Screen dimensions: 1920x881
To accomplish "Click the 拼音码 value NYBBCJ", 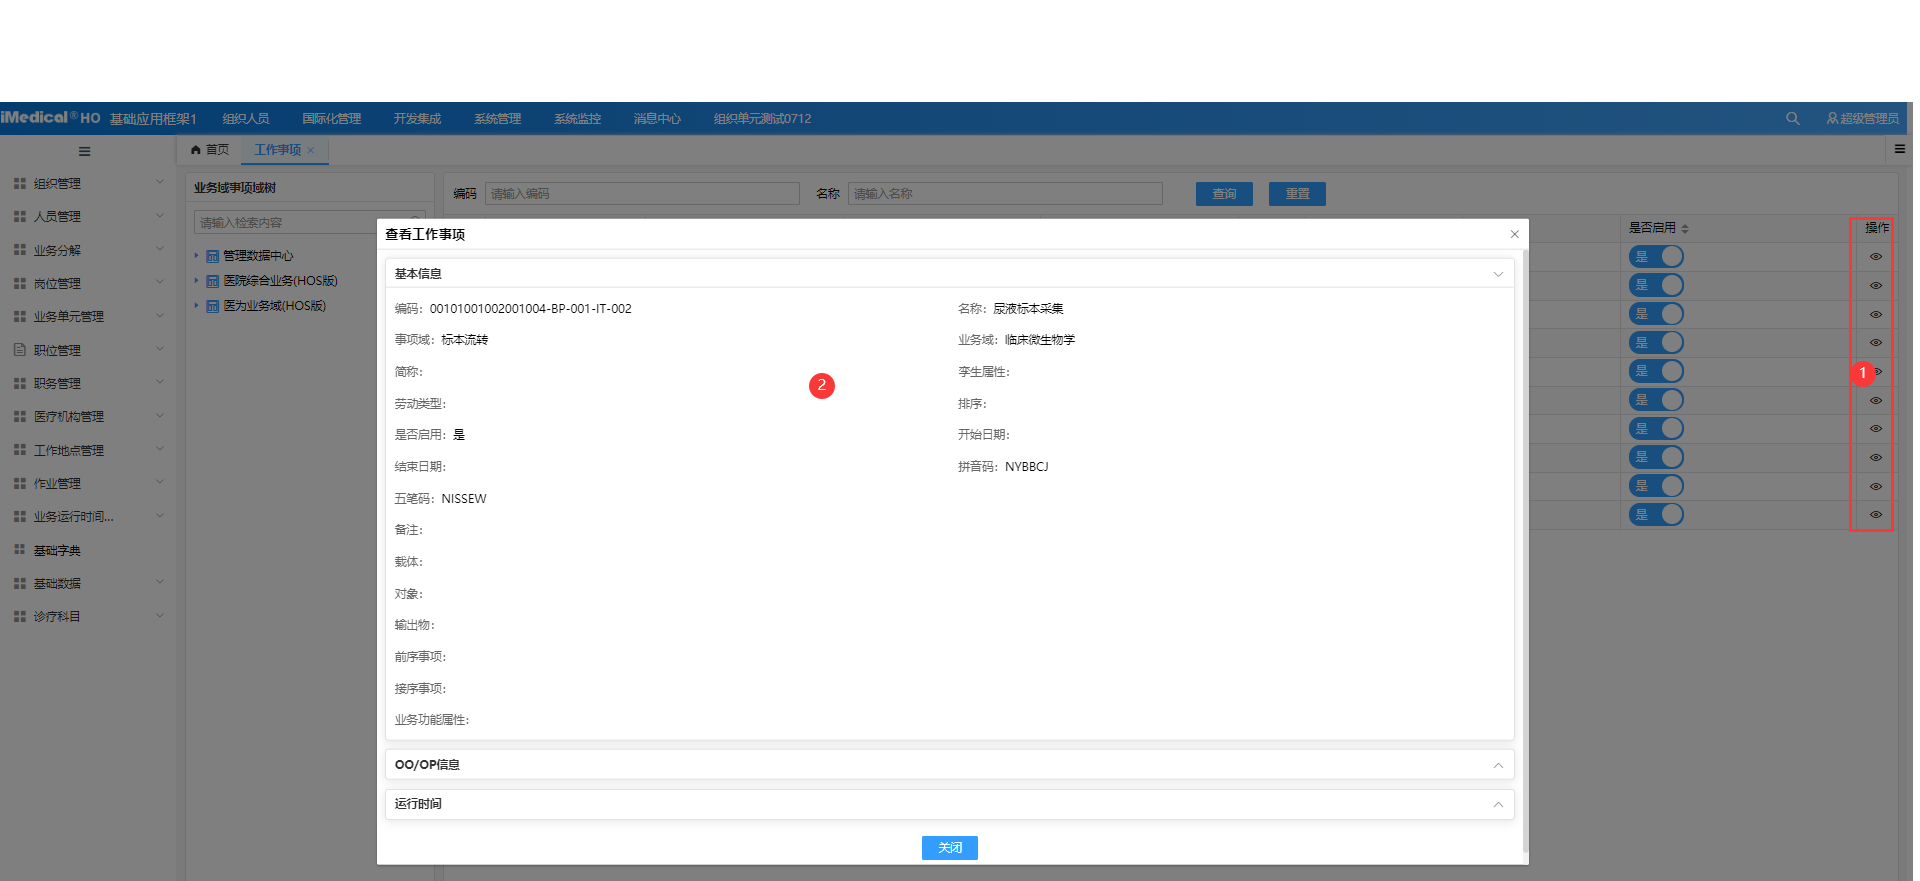I will click(x=1026, y=467).
